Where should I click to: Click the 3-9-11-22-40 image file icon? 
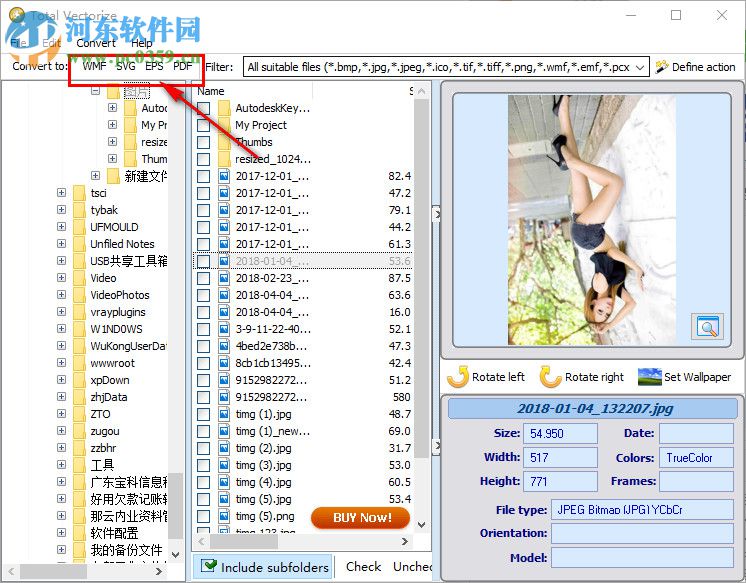(x=224, y=329)
